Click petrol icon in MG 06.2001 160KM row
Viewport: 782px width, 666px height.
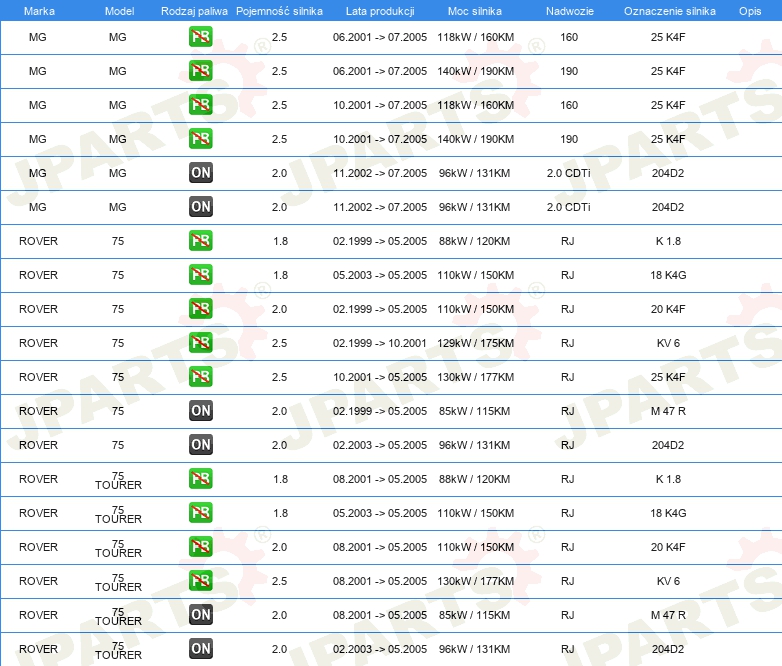coord(200,37)
